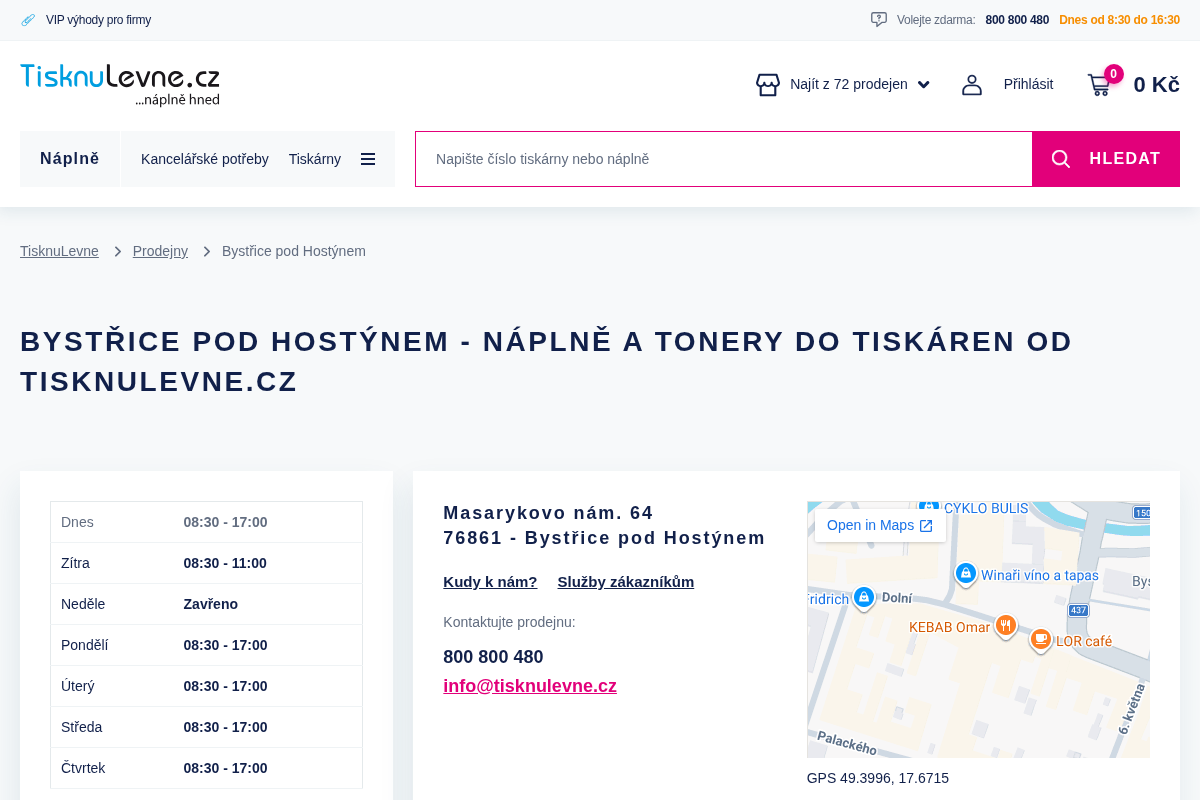Click the Úterý hours row
This screenshot has width=1200, height=800.
coord(206,686)
